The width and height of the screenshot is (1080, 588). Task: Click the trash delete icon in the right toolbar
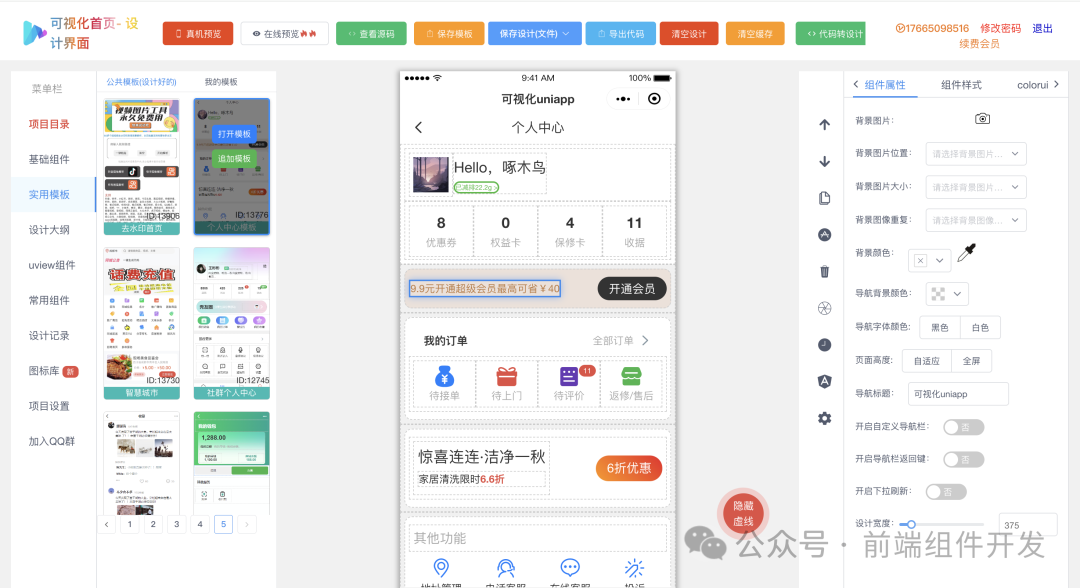[823, 271]
